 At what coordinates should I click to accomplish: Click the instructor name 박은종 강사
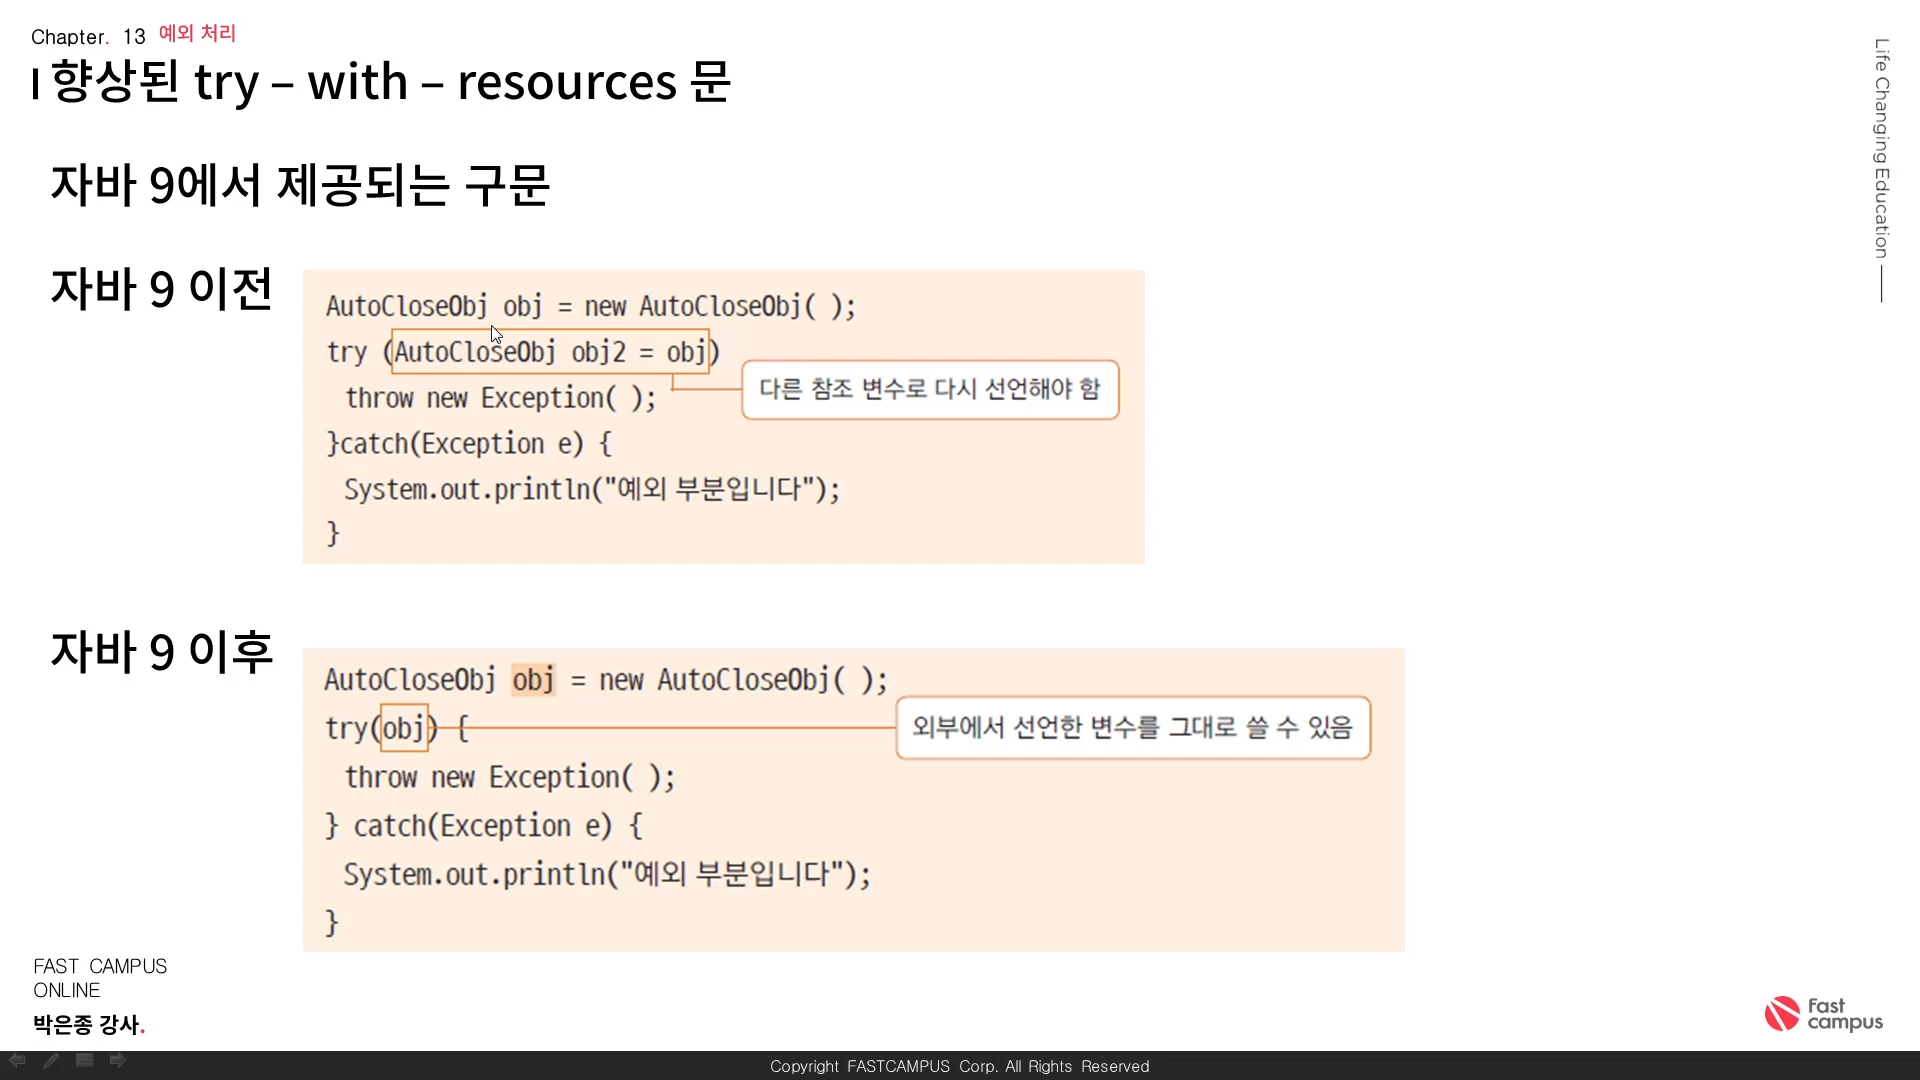point(88,1024)
